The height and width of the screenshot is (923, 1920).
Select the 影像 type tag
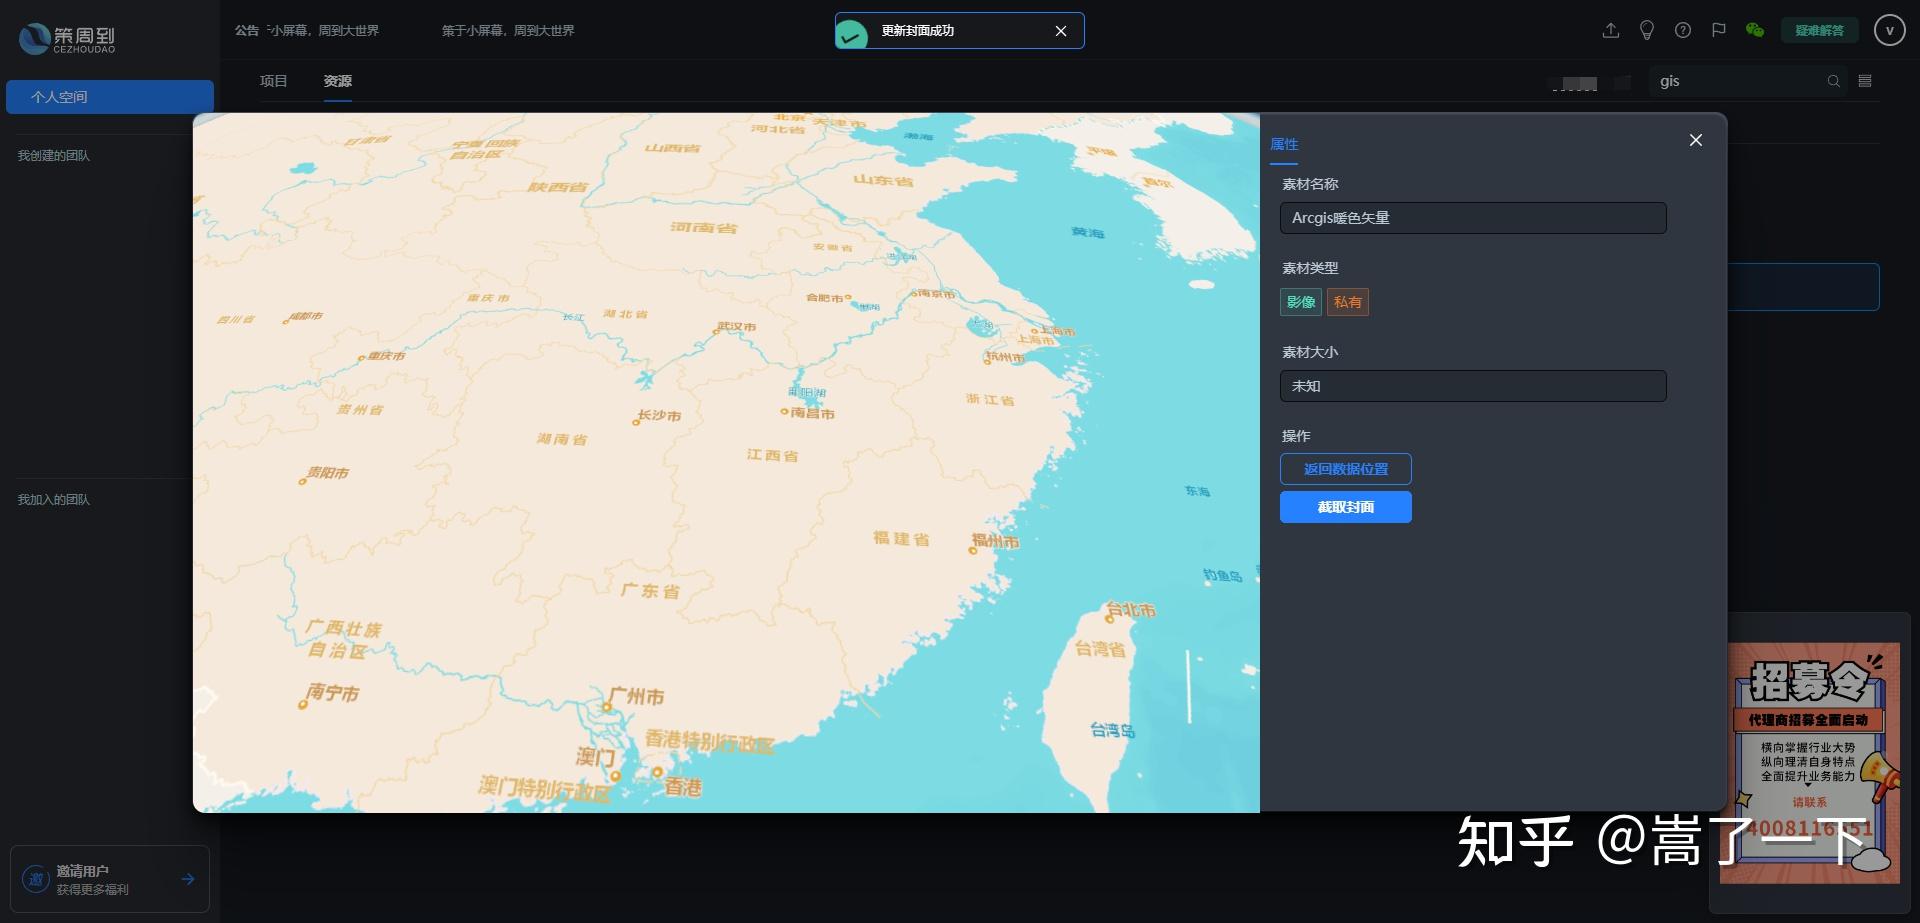click(x=1300, y=302)
